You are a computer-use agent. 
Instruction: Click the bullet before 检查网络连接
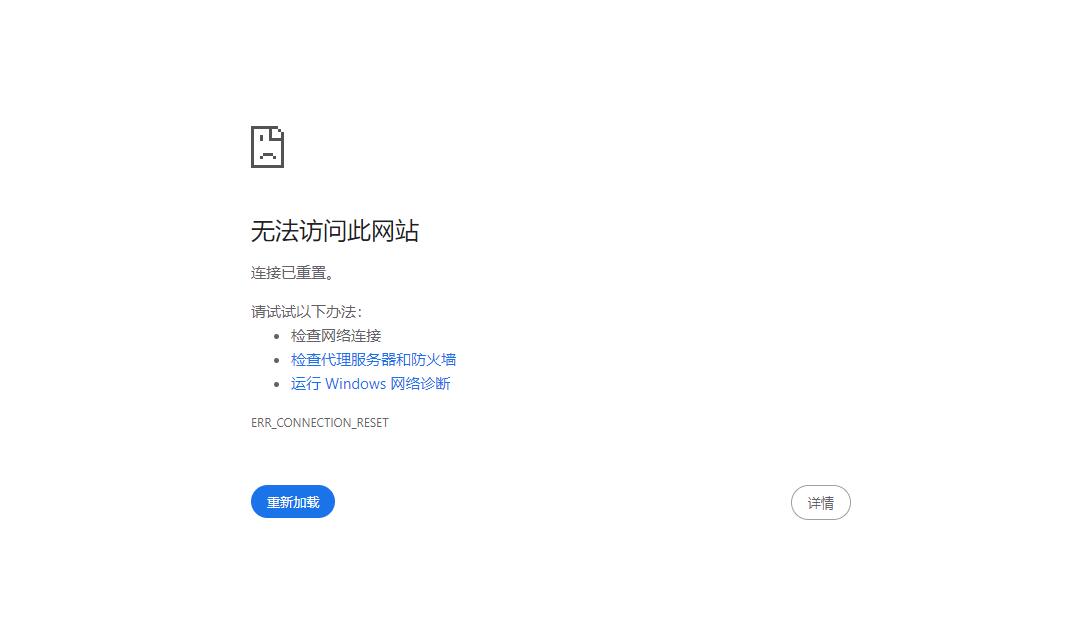pos(276,336)
